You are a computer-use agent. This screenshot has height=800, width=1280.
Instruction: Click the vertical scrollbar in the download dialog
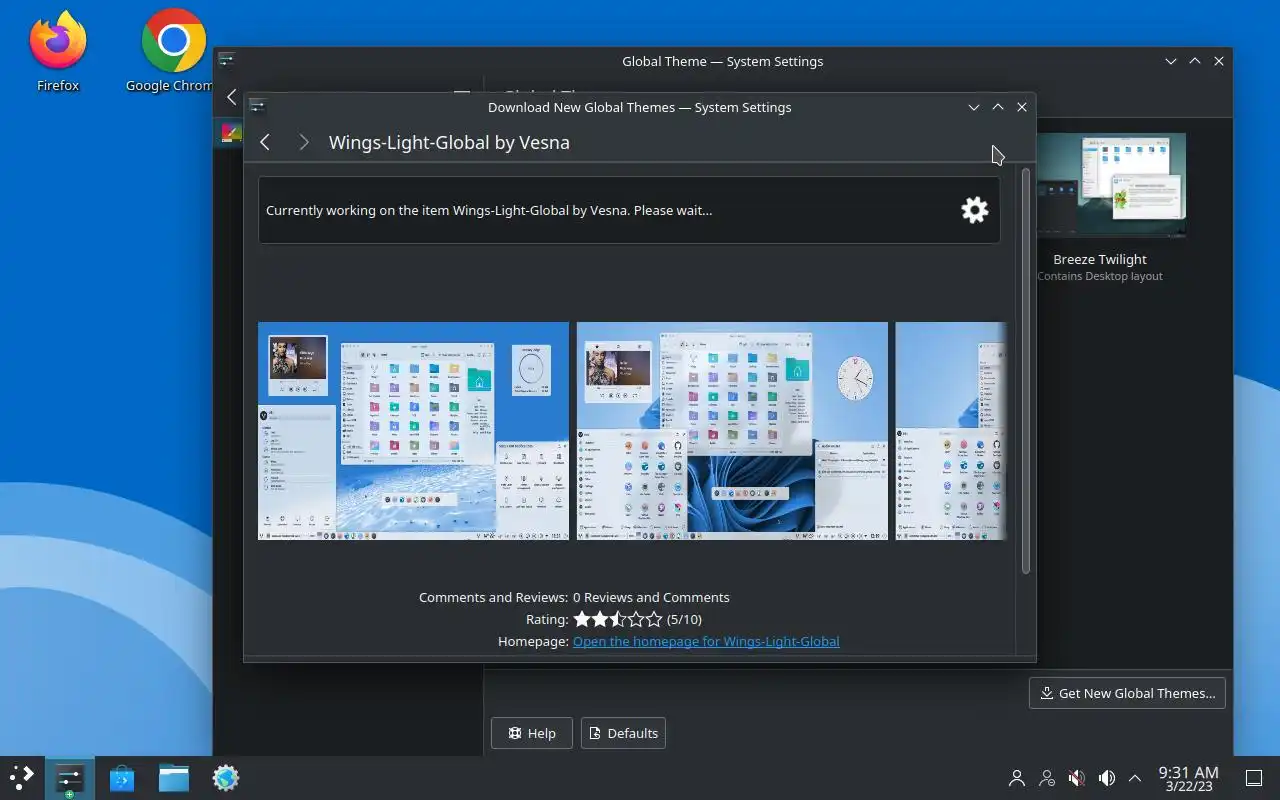coord(1026,370)
